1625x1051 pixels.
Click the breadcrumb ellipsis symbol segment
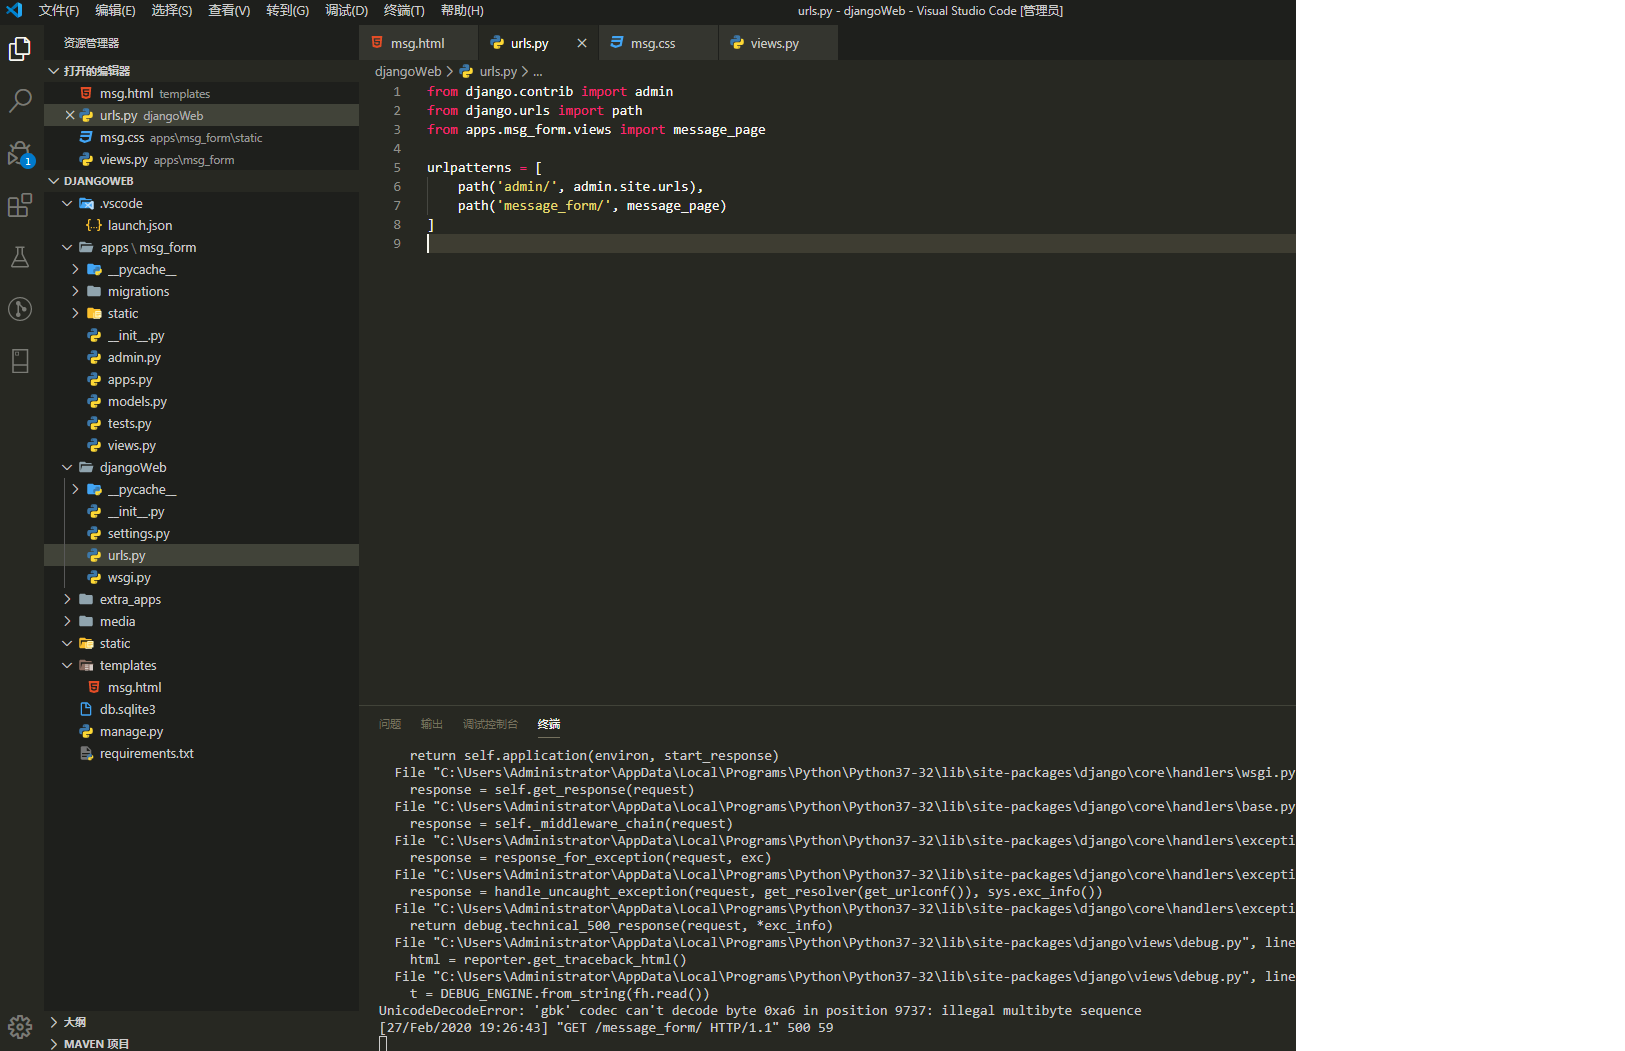(538, 71)
